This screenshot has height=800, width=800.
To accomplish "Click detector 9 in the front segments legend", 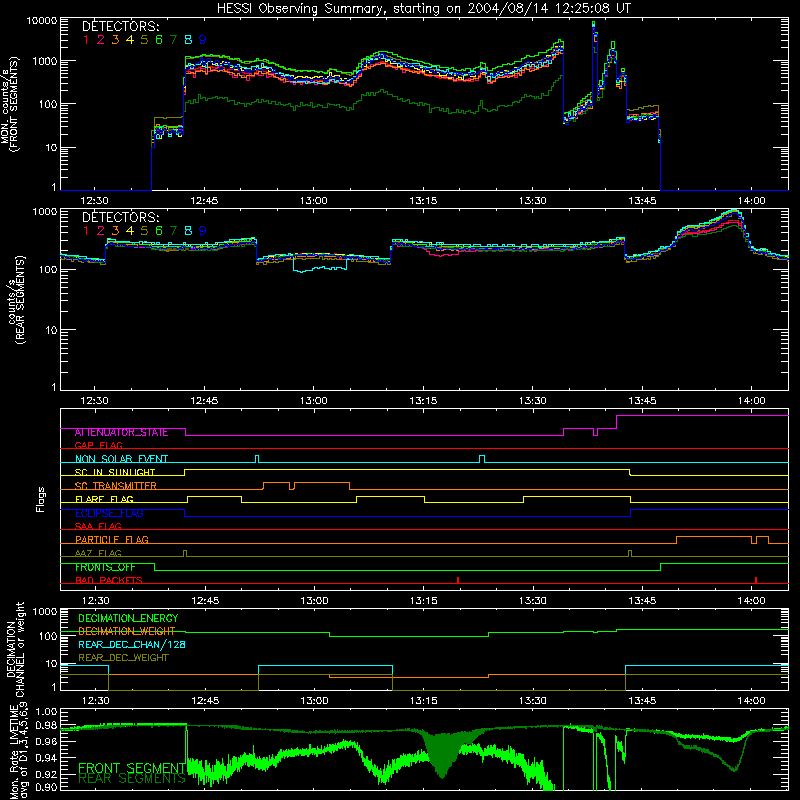I will 203,40.
